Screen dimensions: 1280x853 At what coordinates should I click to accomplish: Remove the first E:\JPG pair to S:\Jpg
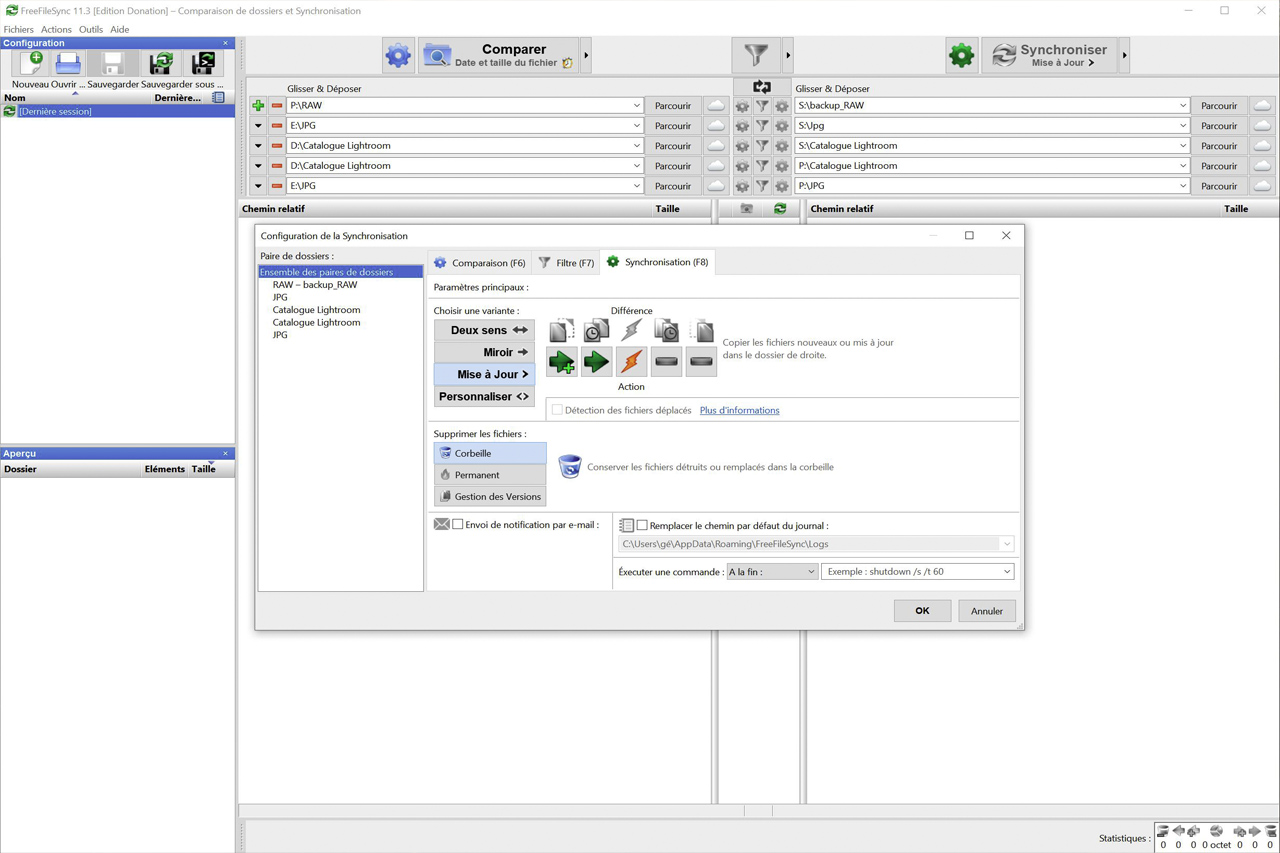[x=277, y=126]
